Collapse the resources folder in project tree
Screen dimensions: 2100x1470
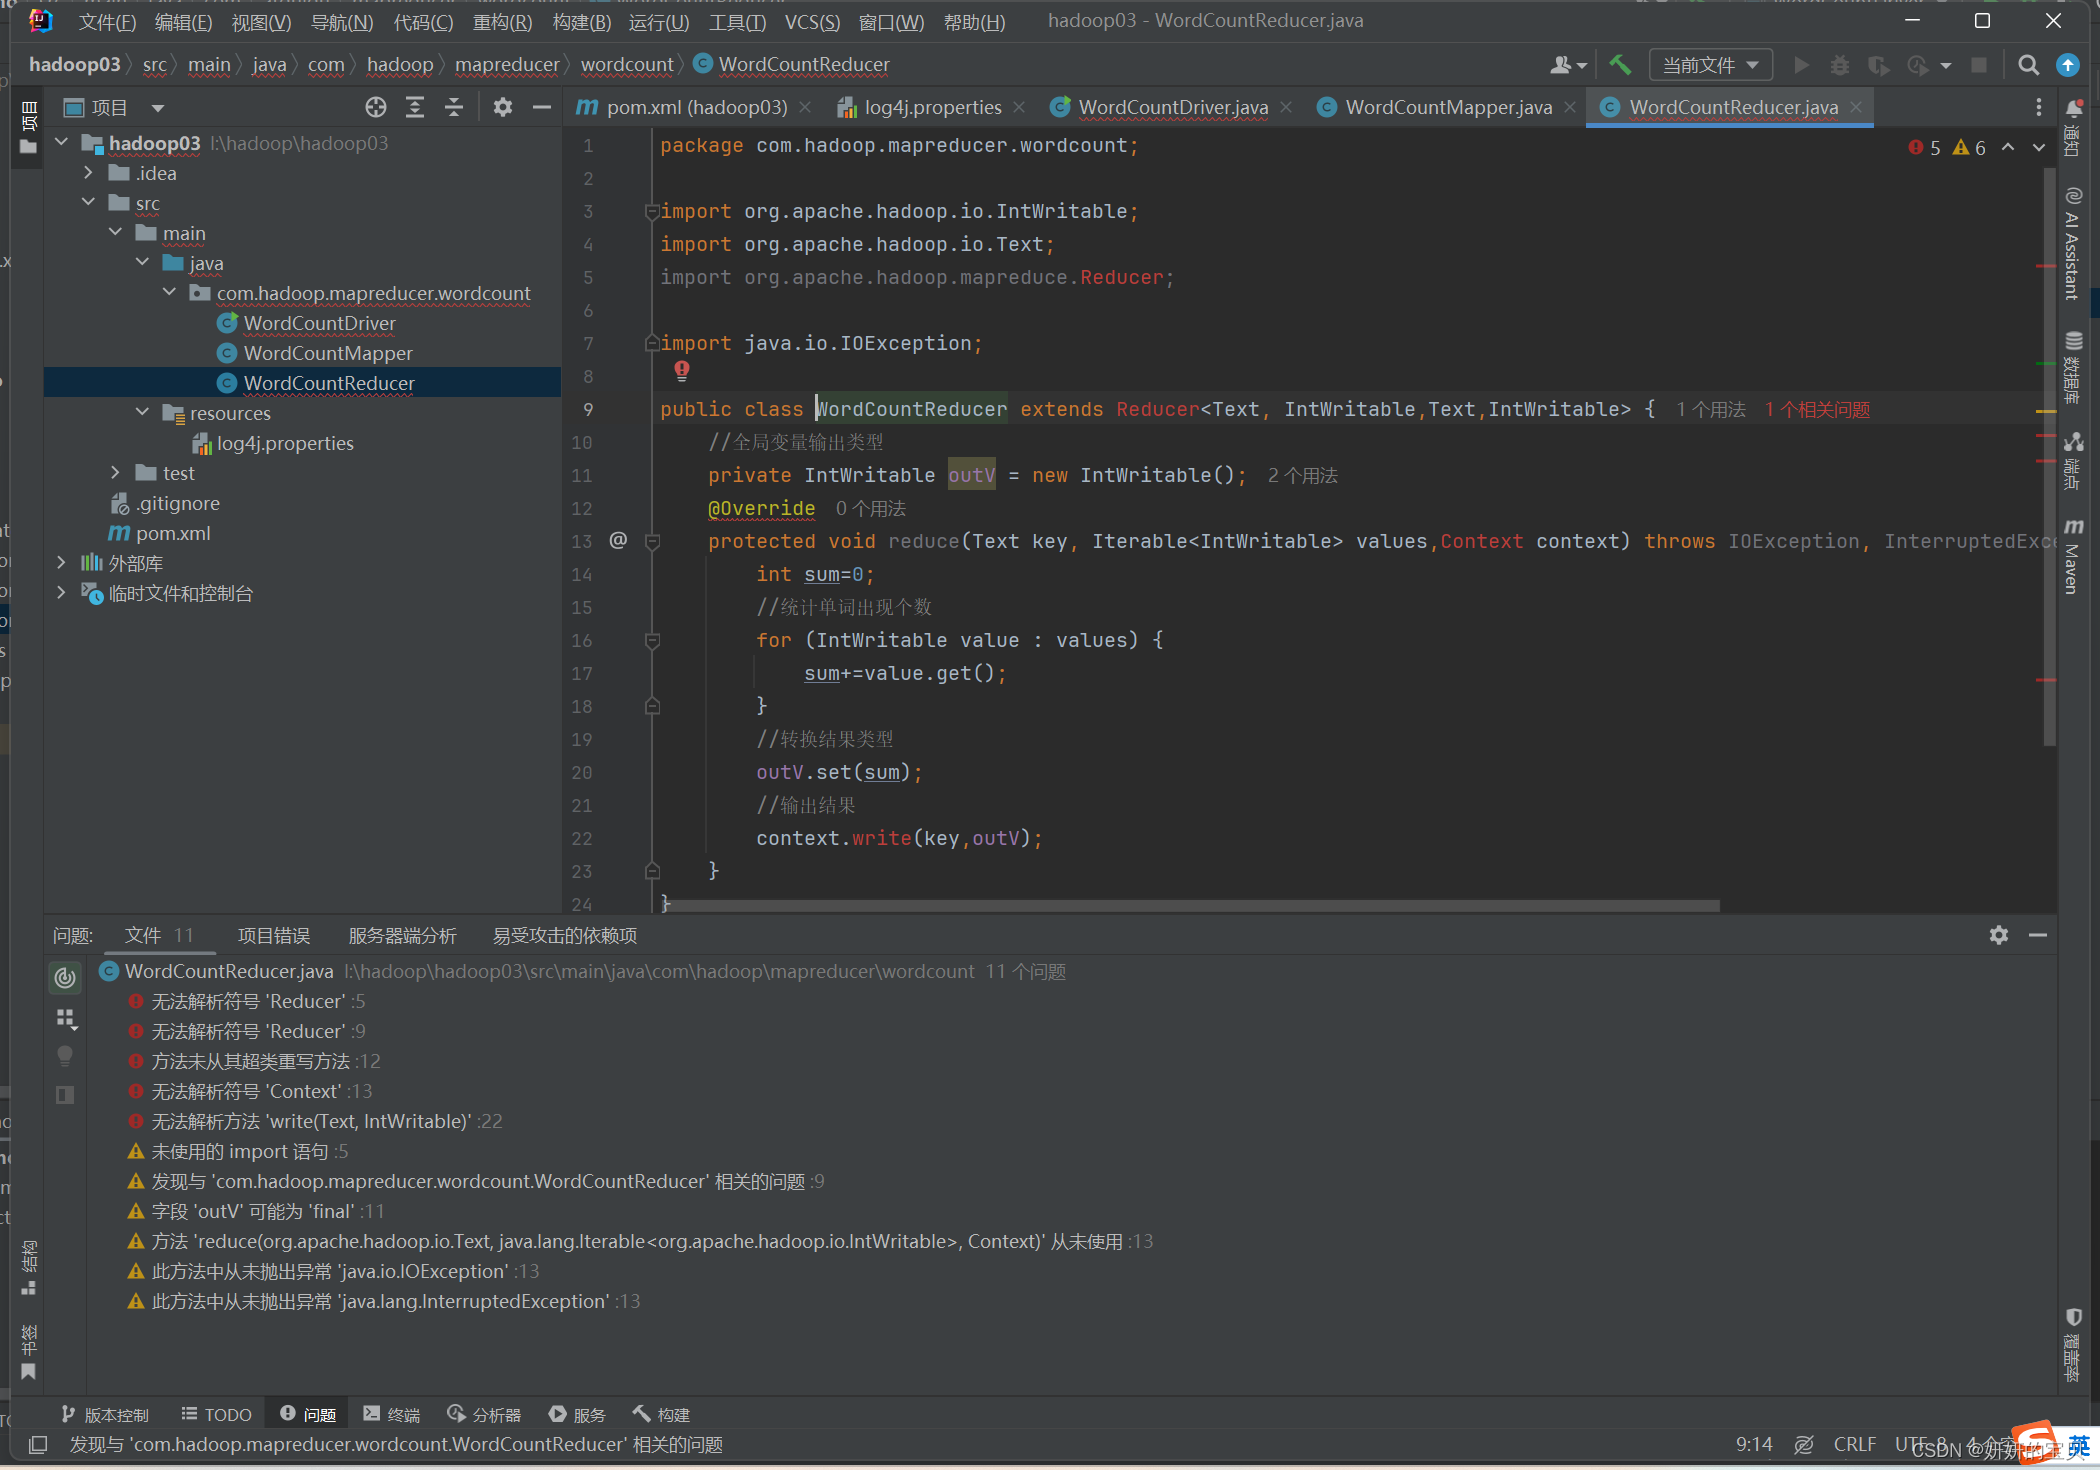(142, 413)
